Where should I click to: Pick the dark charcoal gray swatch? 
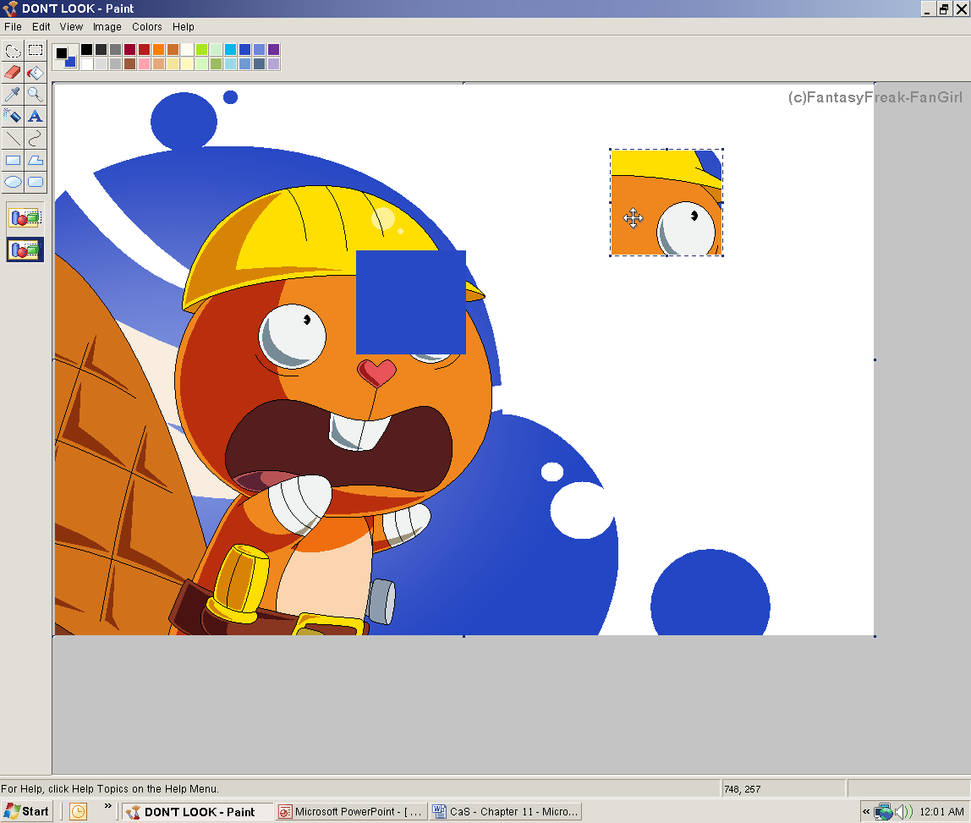(x=101, y=50)
